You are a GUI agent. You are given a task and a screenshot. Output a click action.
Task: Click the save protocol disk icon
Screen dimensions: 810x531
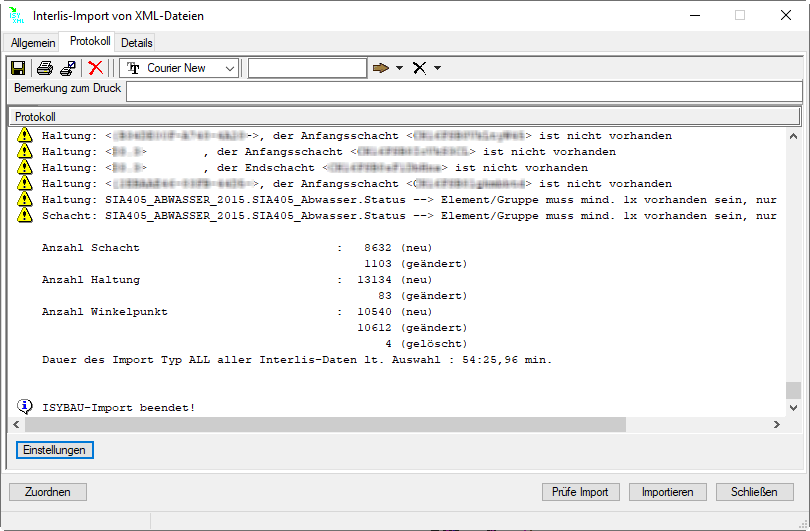[x=18, y=68]
